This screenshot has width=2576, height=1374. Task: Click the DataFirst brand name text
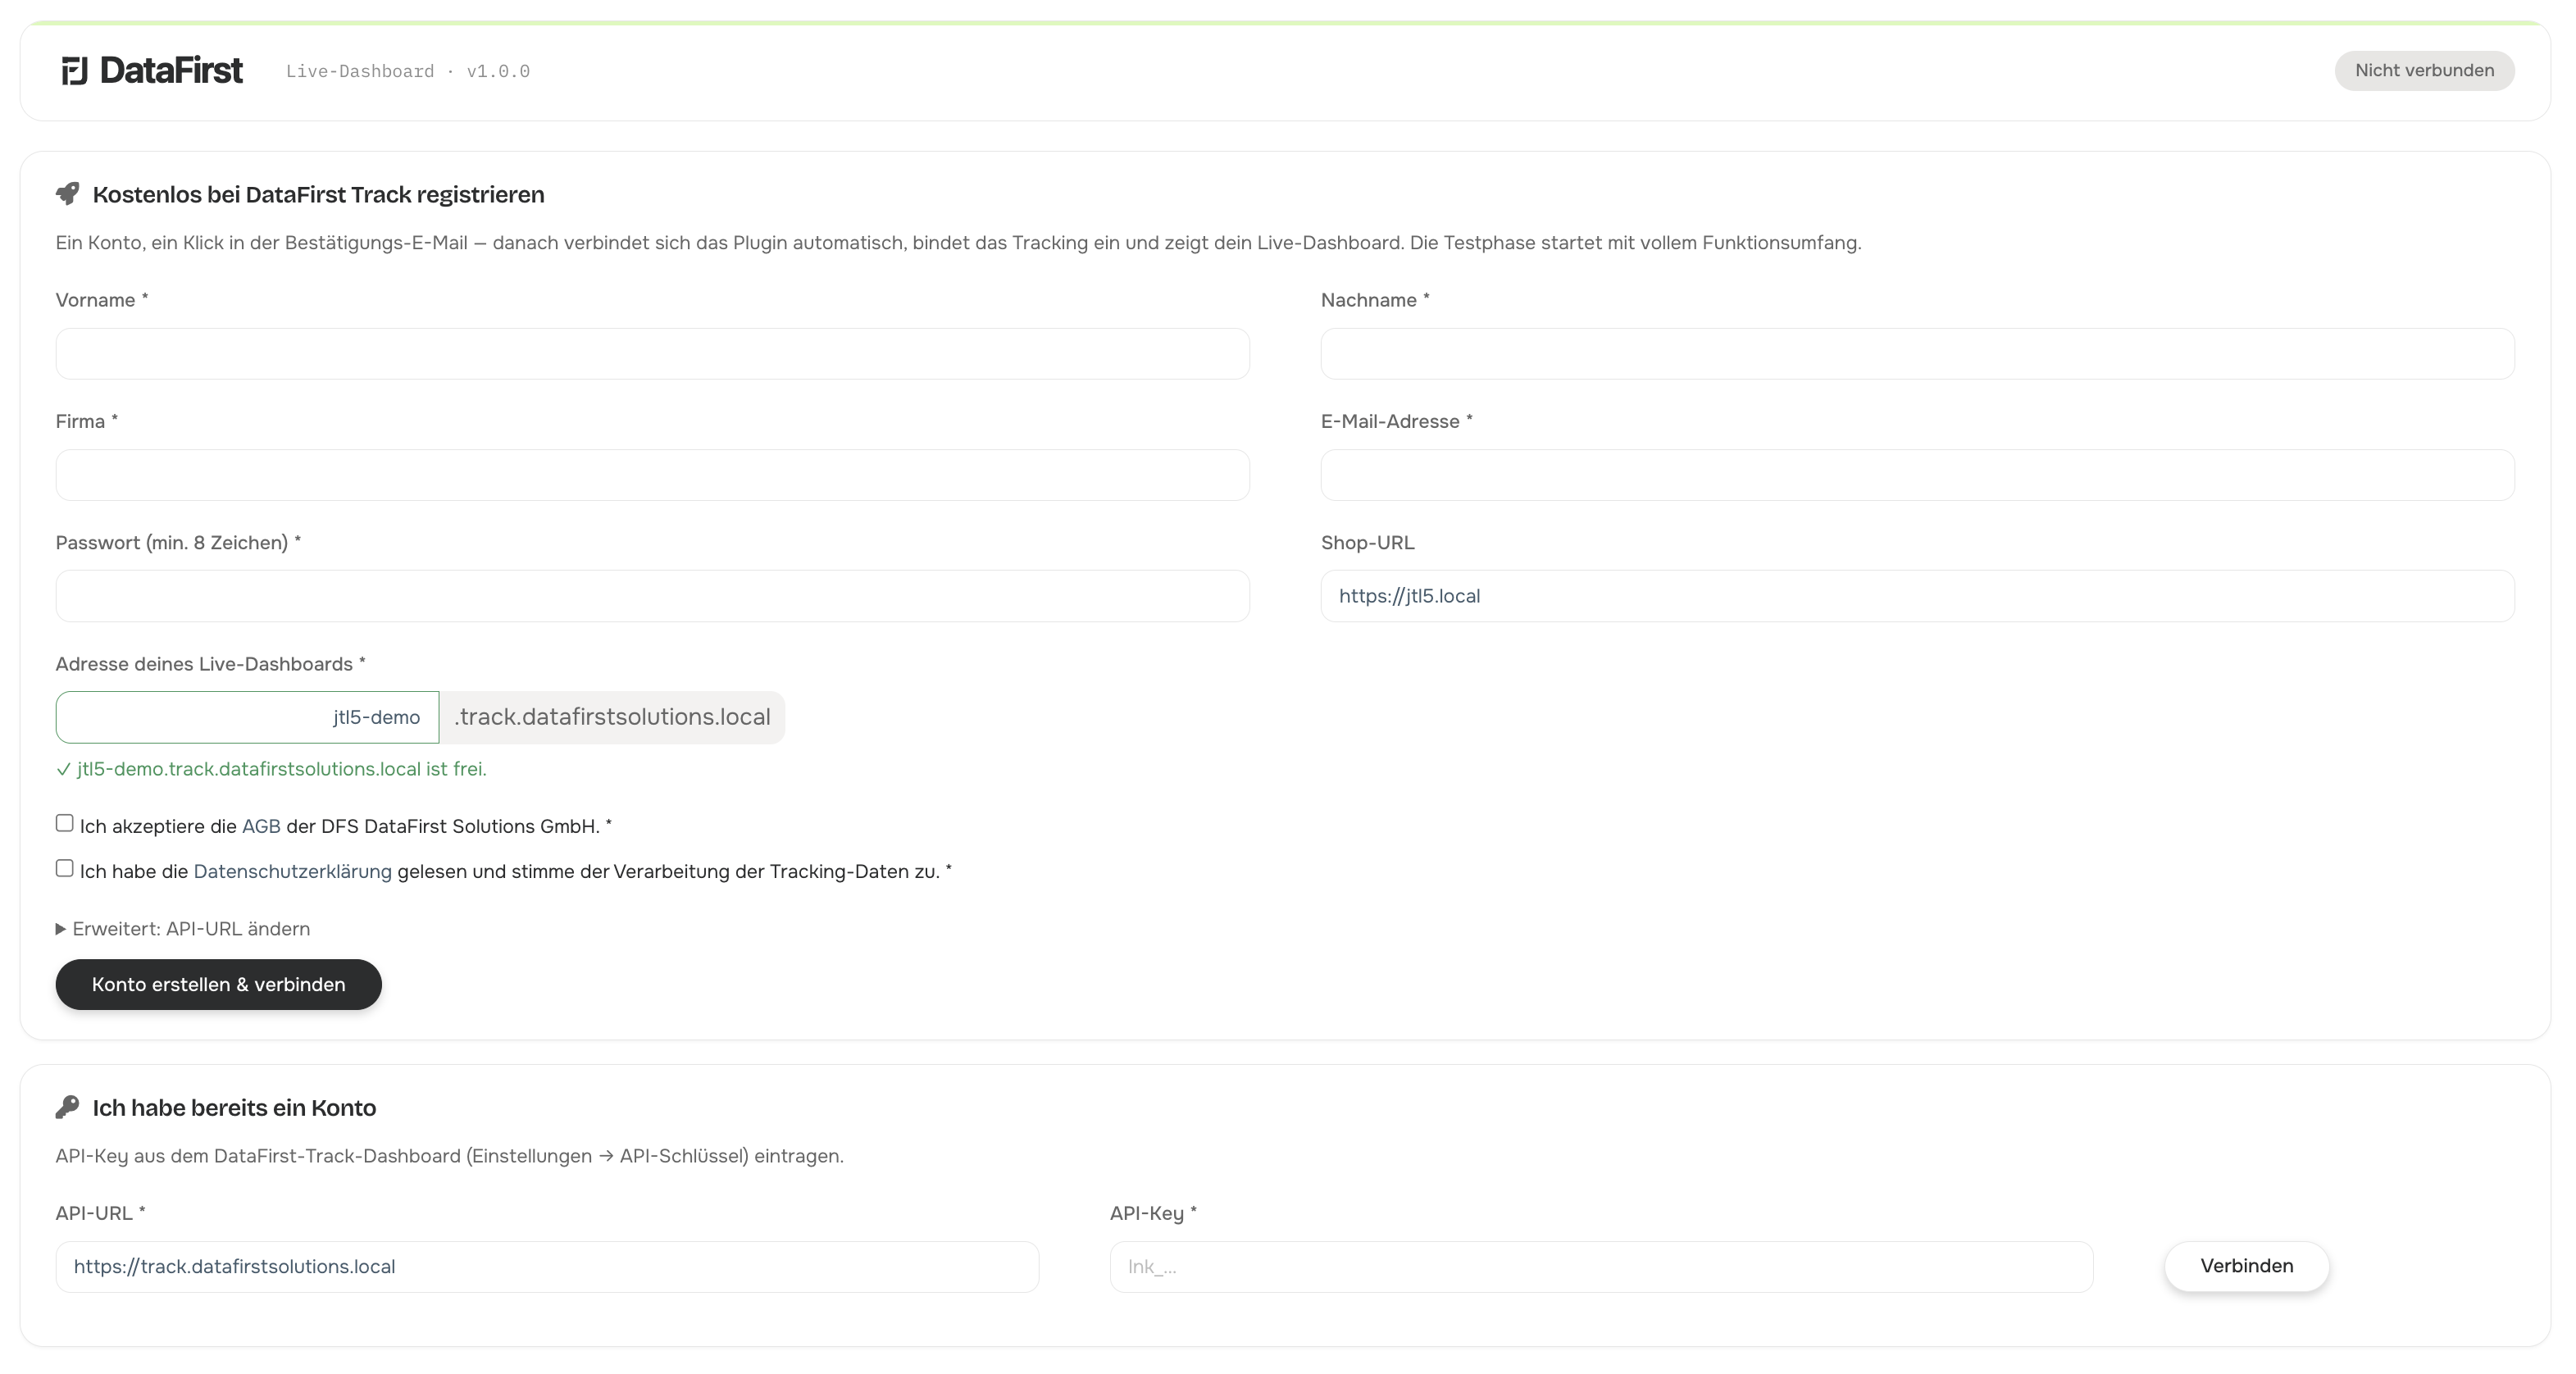[x=171, y=70]
